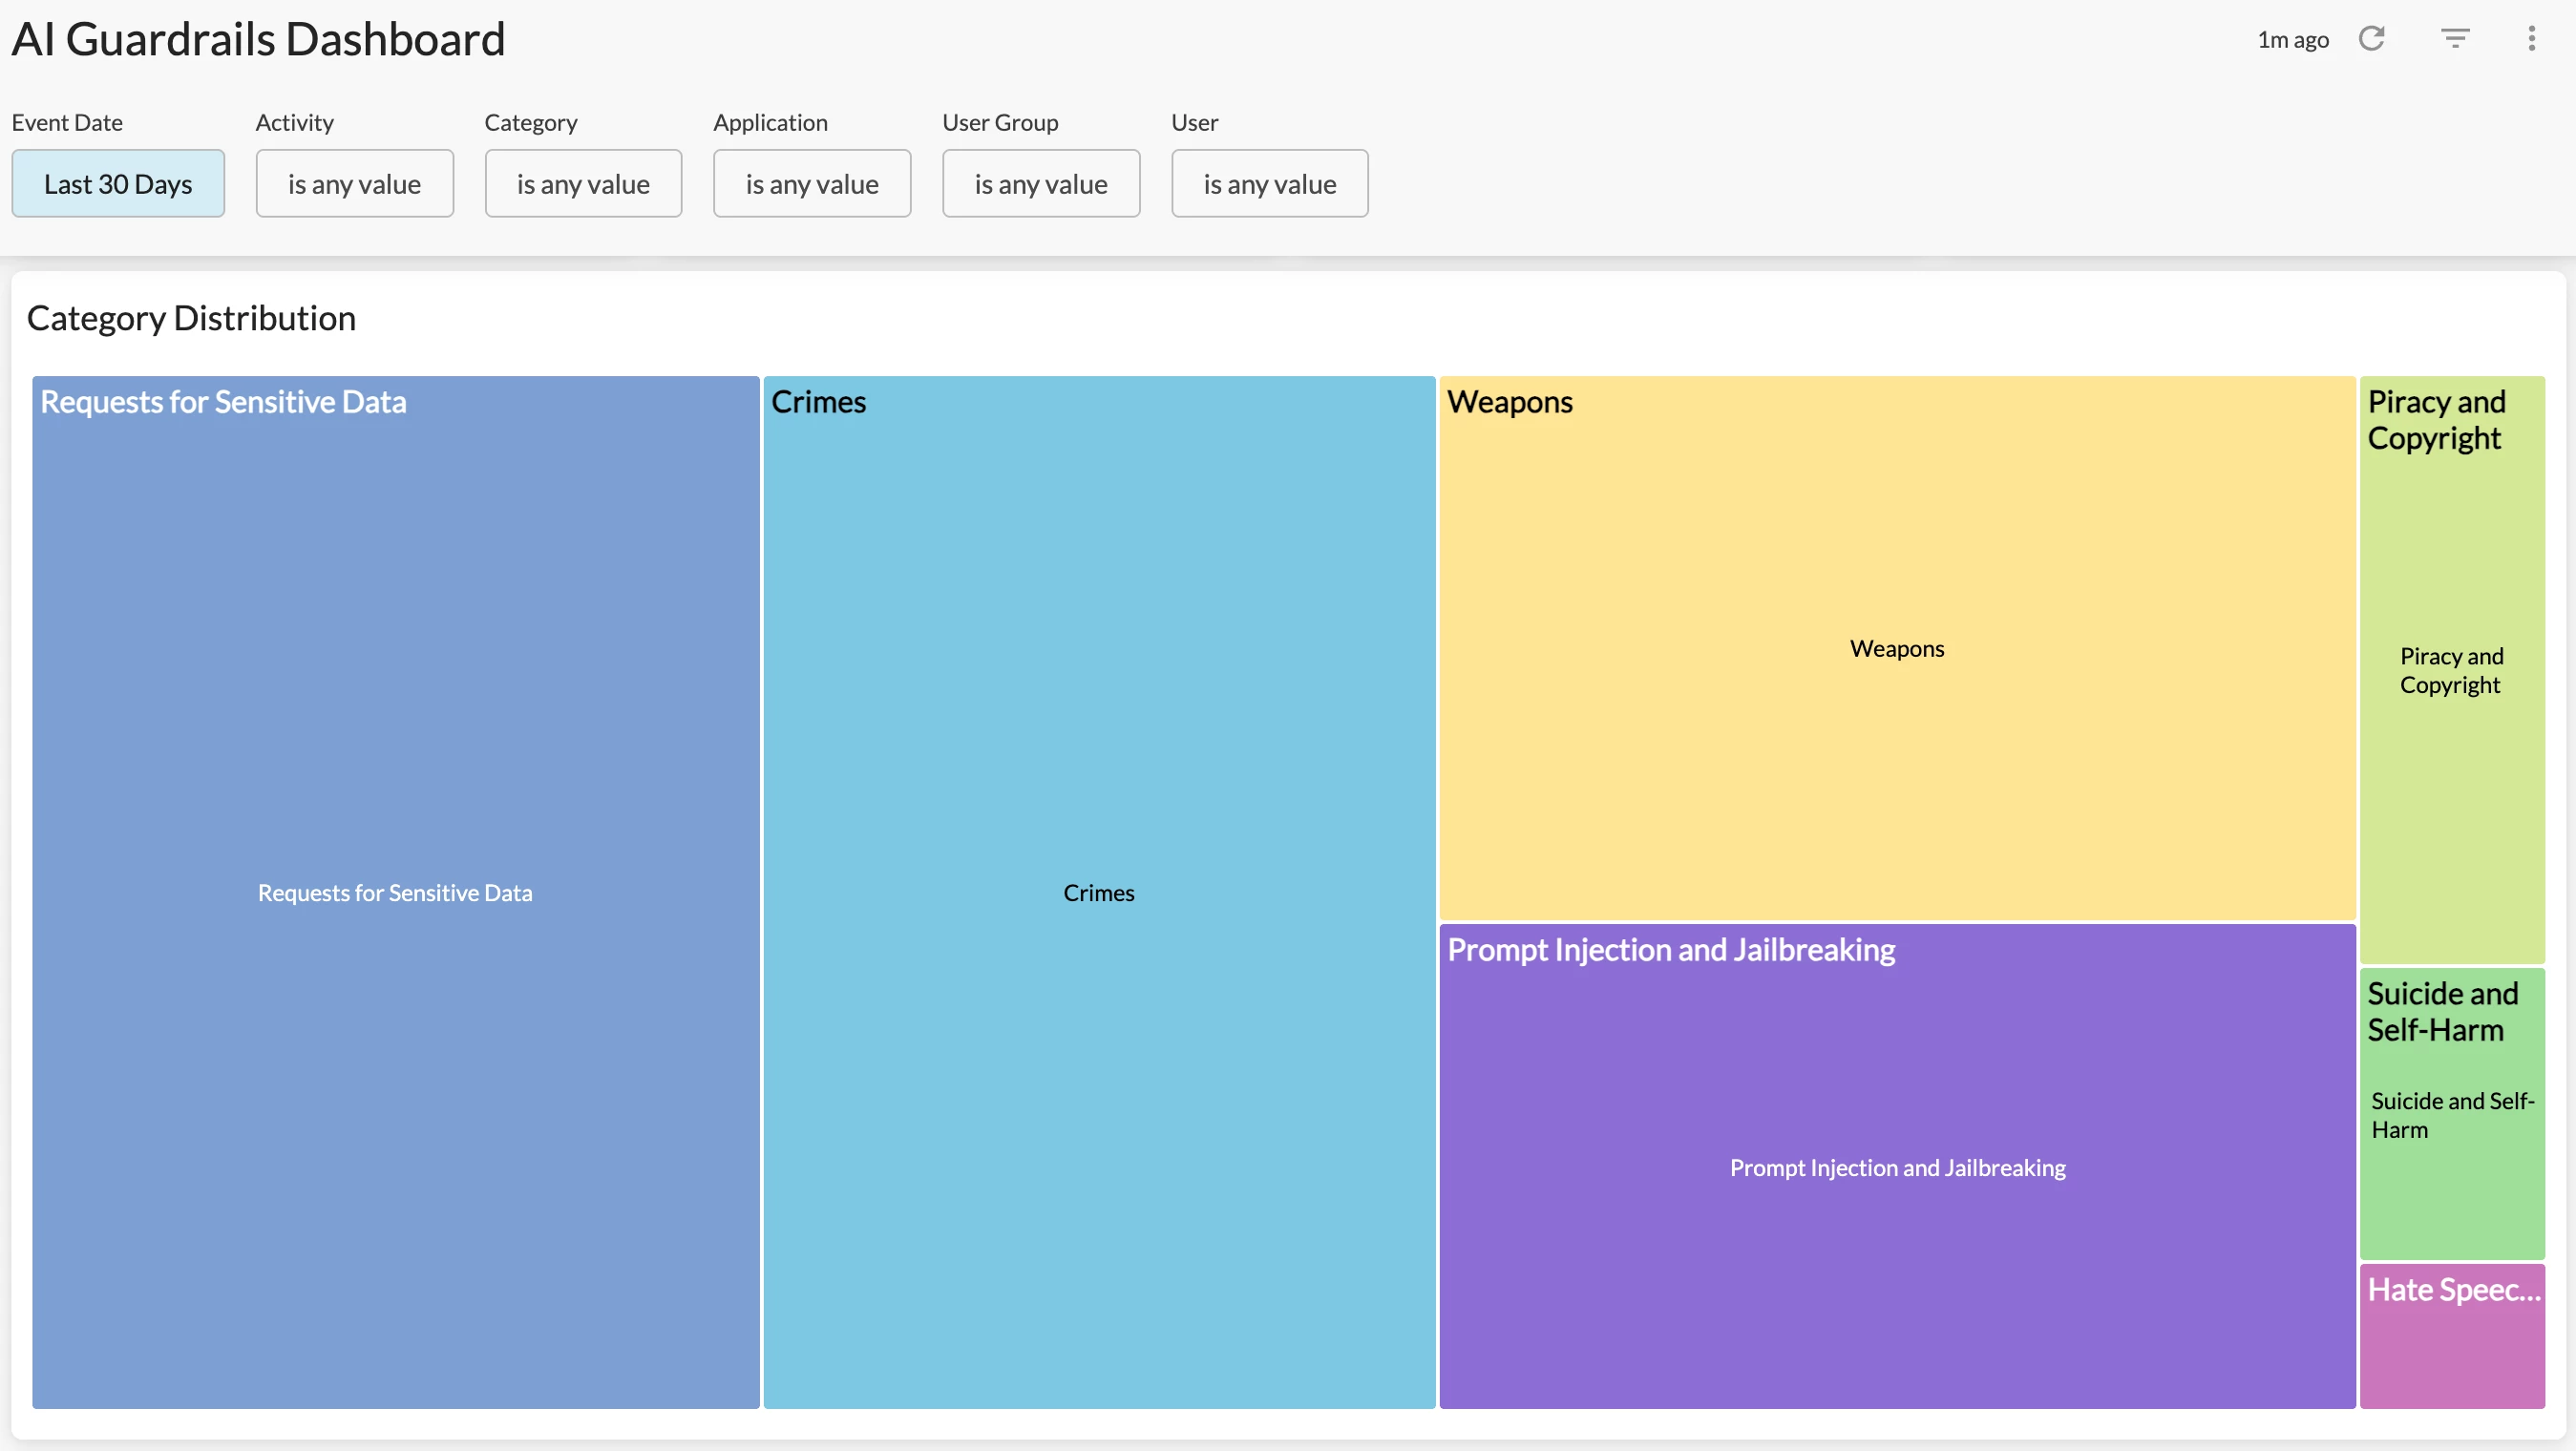Viewport: 2576px width, 1451px height.
Task: Open the Activity filter dropdown
Action: 354,184
